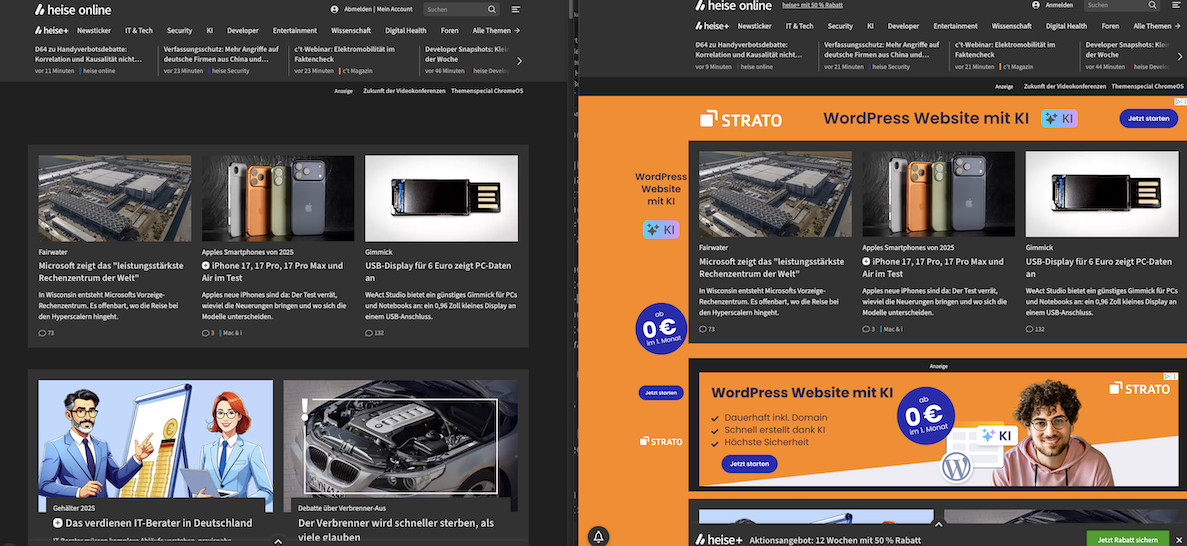Viewport: 1187px width, 546px height.
Task: Click 'heise+ mit 50 % Rabatt' link
Action: click(x=812, y=5)
